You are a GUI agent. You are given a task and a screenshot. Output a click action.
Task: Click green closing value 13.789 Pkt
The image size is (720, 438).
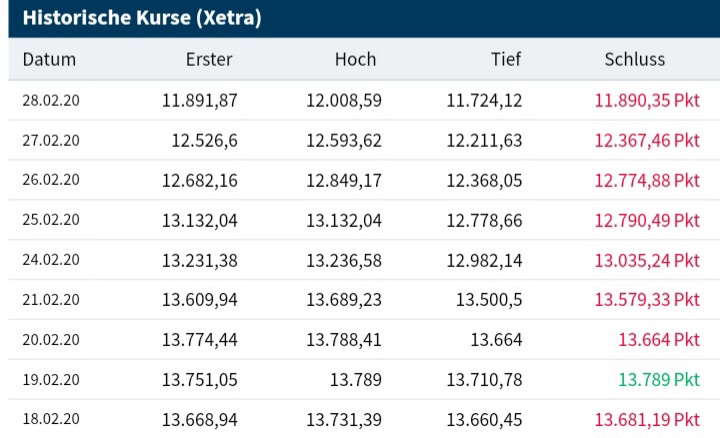[x=659, y=380]
